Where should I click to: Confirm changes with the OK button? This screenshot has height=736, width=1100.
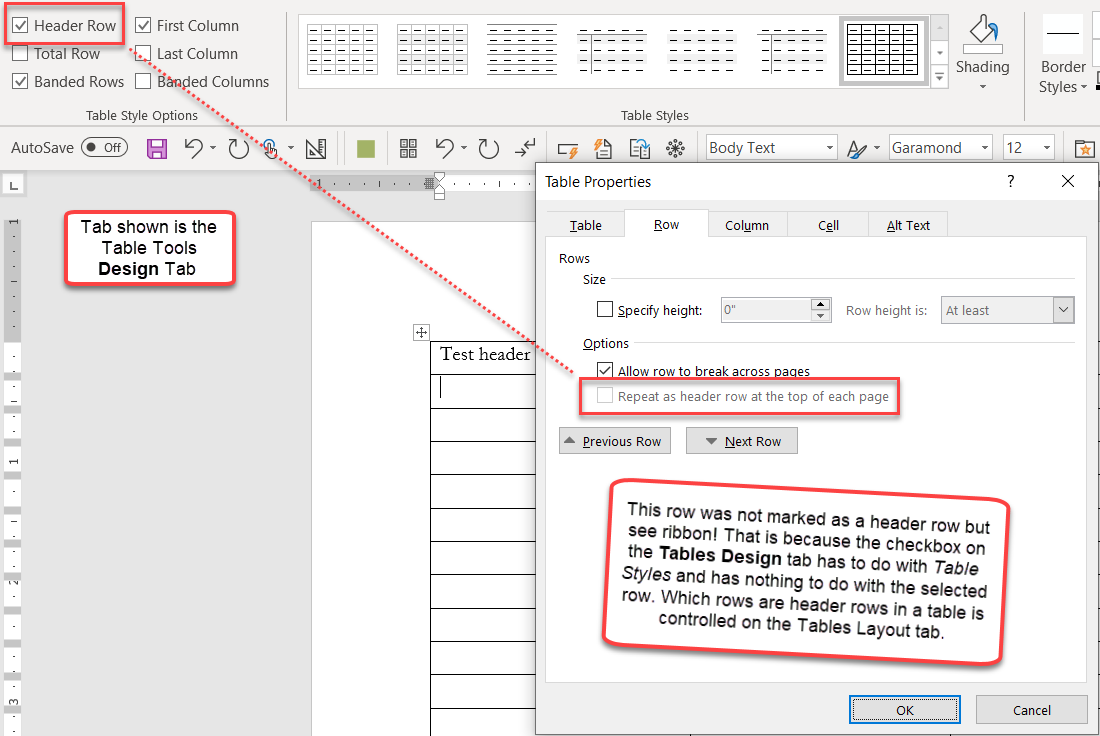(x=904, y=709)
